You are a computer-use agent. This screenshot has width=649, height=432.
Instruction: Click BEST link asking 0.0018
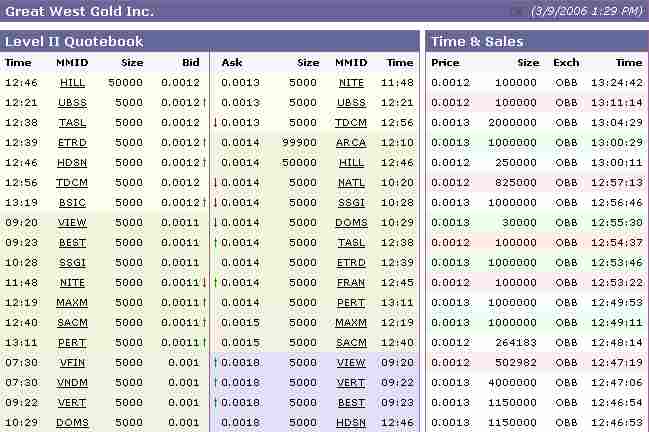[x=351, y=403]
